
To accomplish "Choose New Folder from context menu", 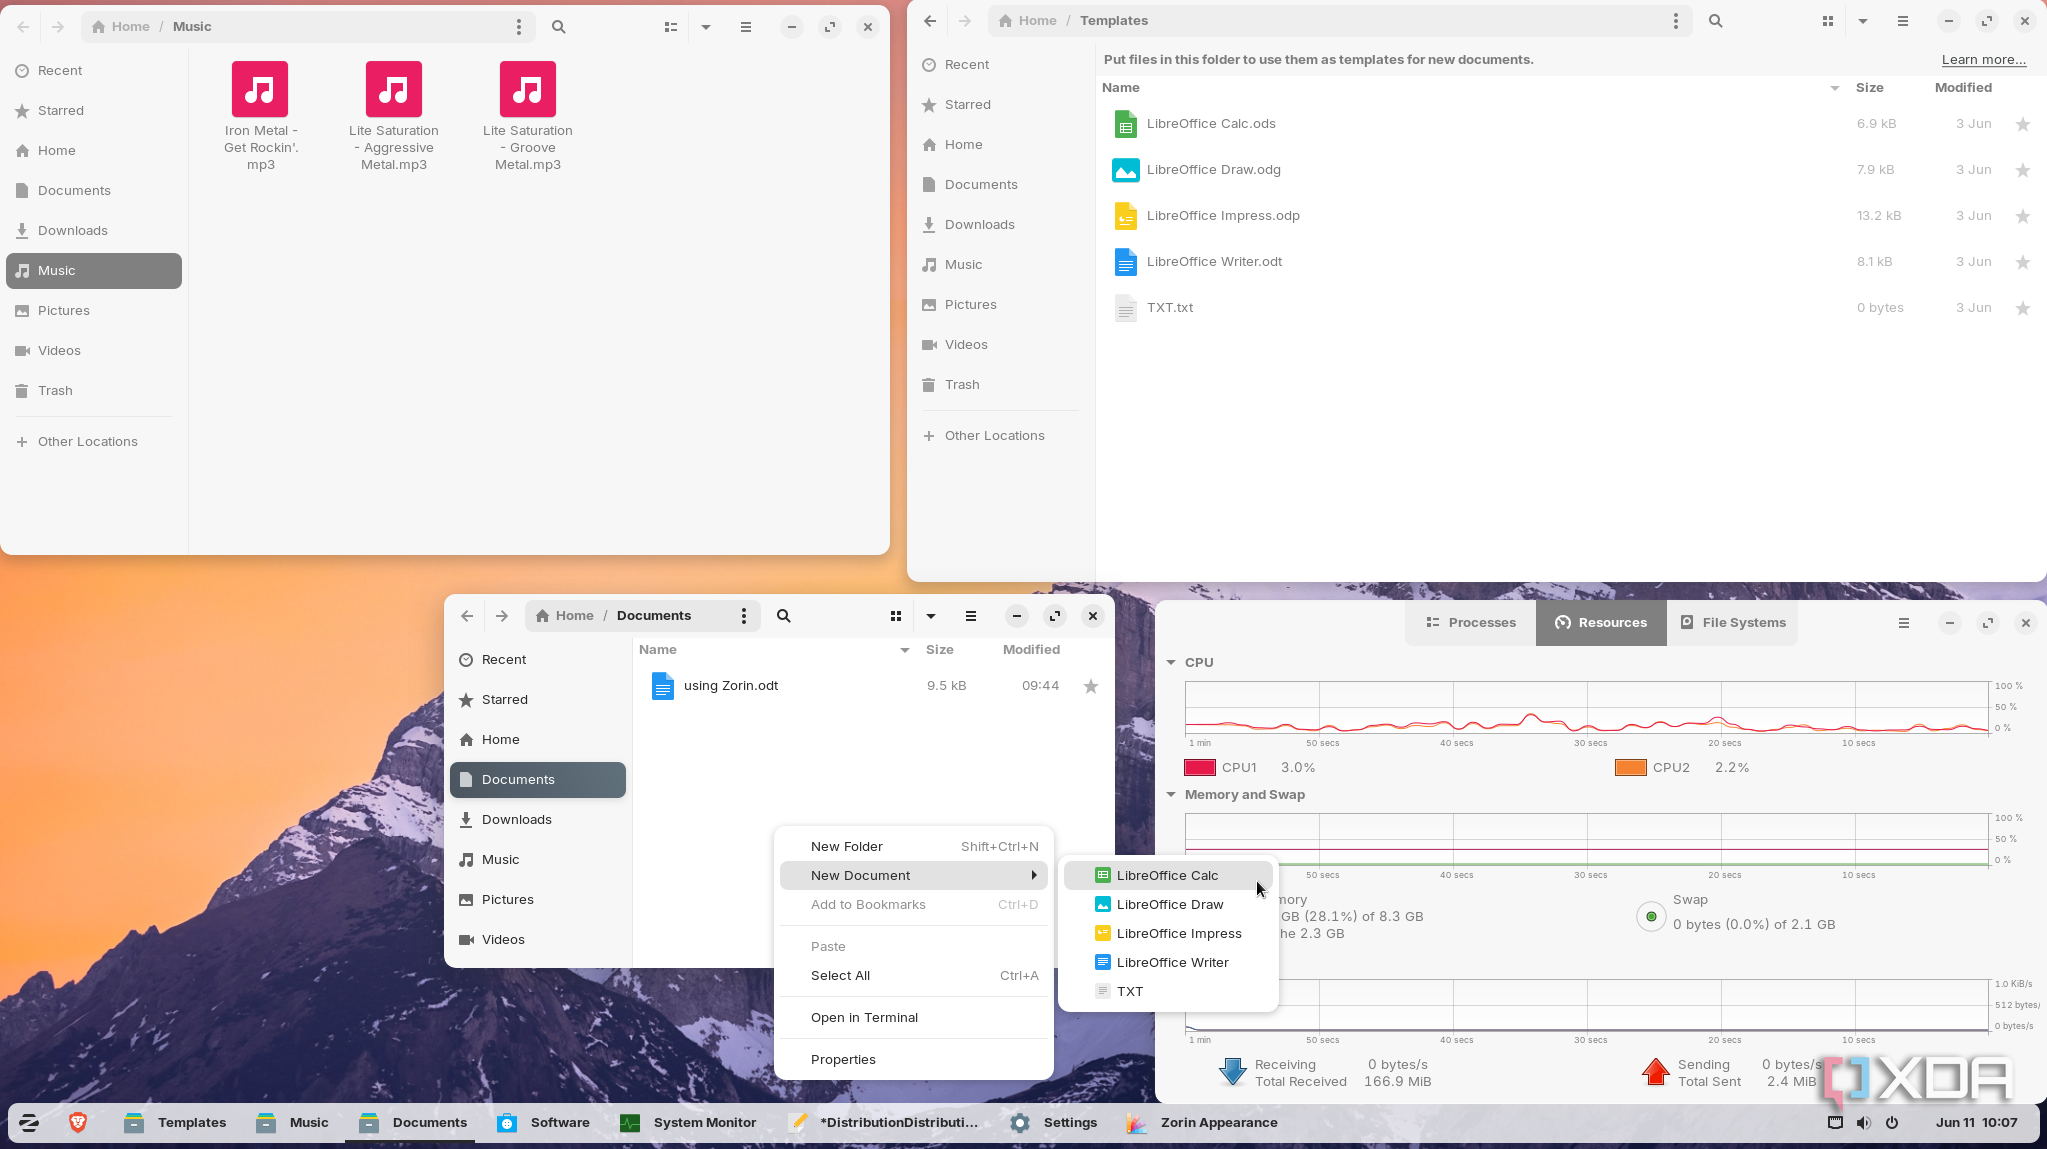I will click(x=914, y=847).
